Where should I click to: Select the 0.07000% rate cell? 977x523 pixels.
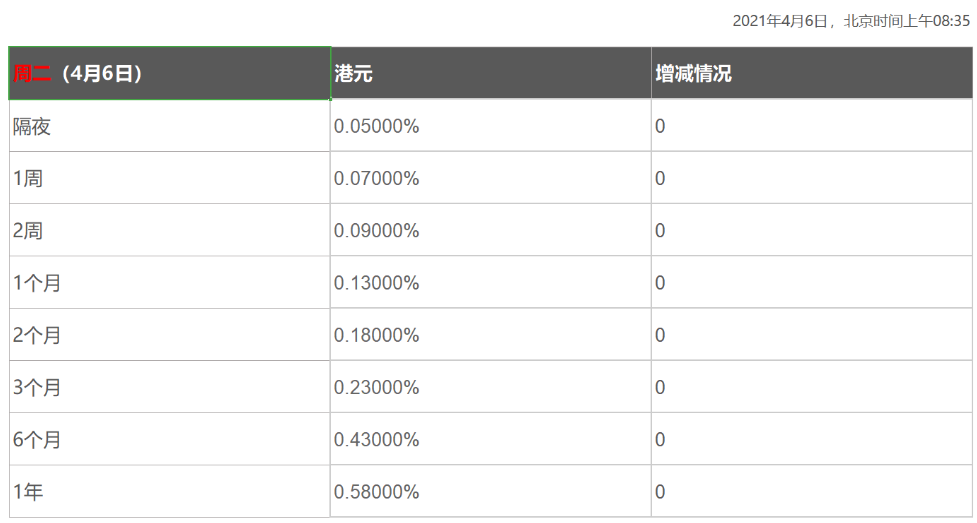(376, 179)
